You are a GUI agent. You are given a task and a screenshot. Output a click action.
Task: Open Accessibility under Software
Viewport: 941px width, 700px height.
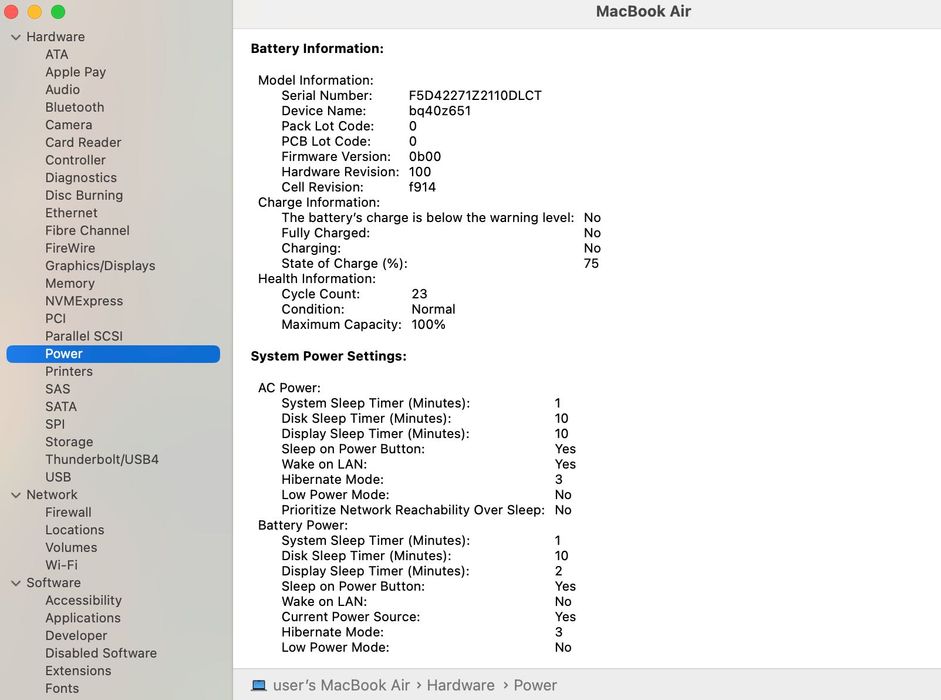coord(83,600)
